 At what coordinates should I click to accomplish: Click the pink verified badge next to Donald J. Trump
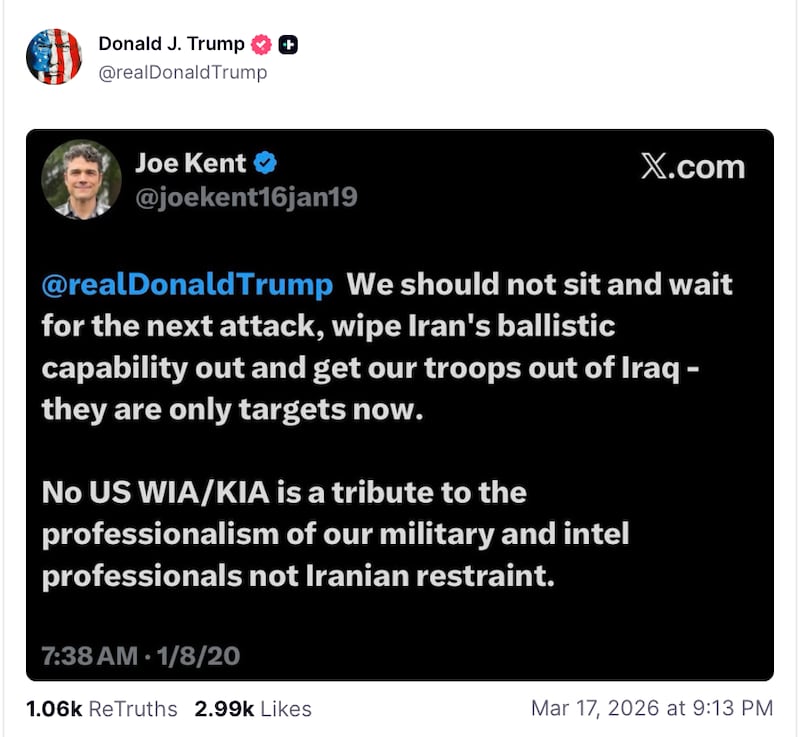[x=262, y=43]
